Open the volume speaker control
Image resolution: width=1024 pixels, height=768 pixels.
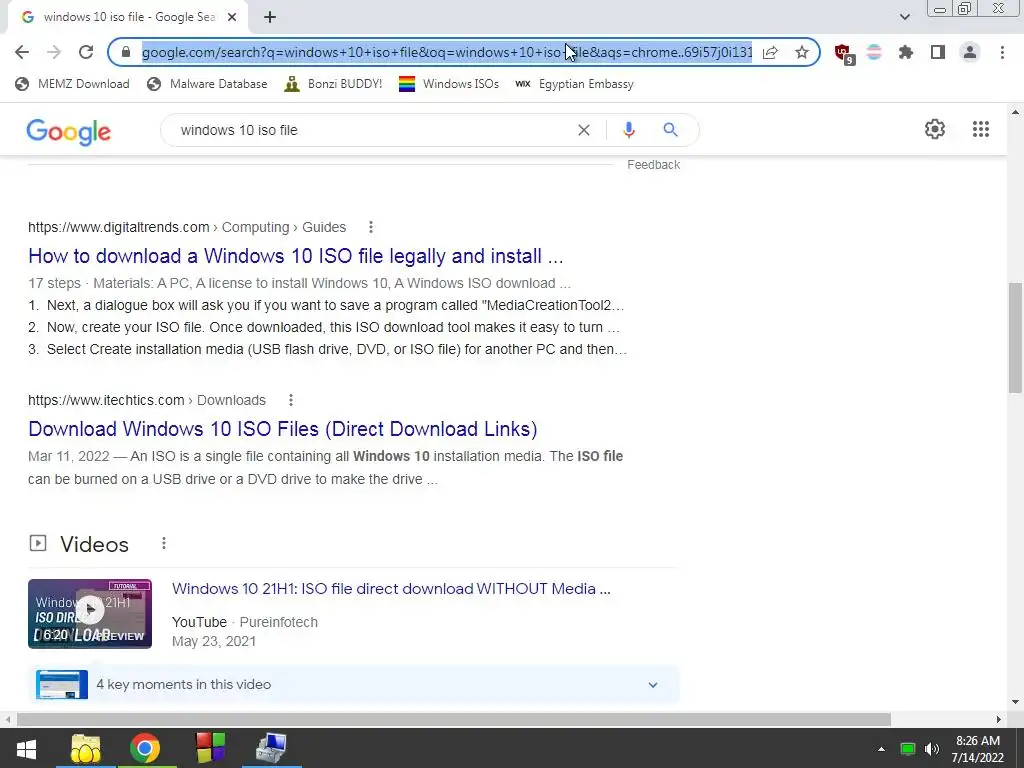(932, 749)
